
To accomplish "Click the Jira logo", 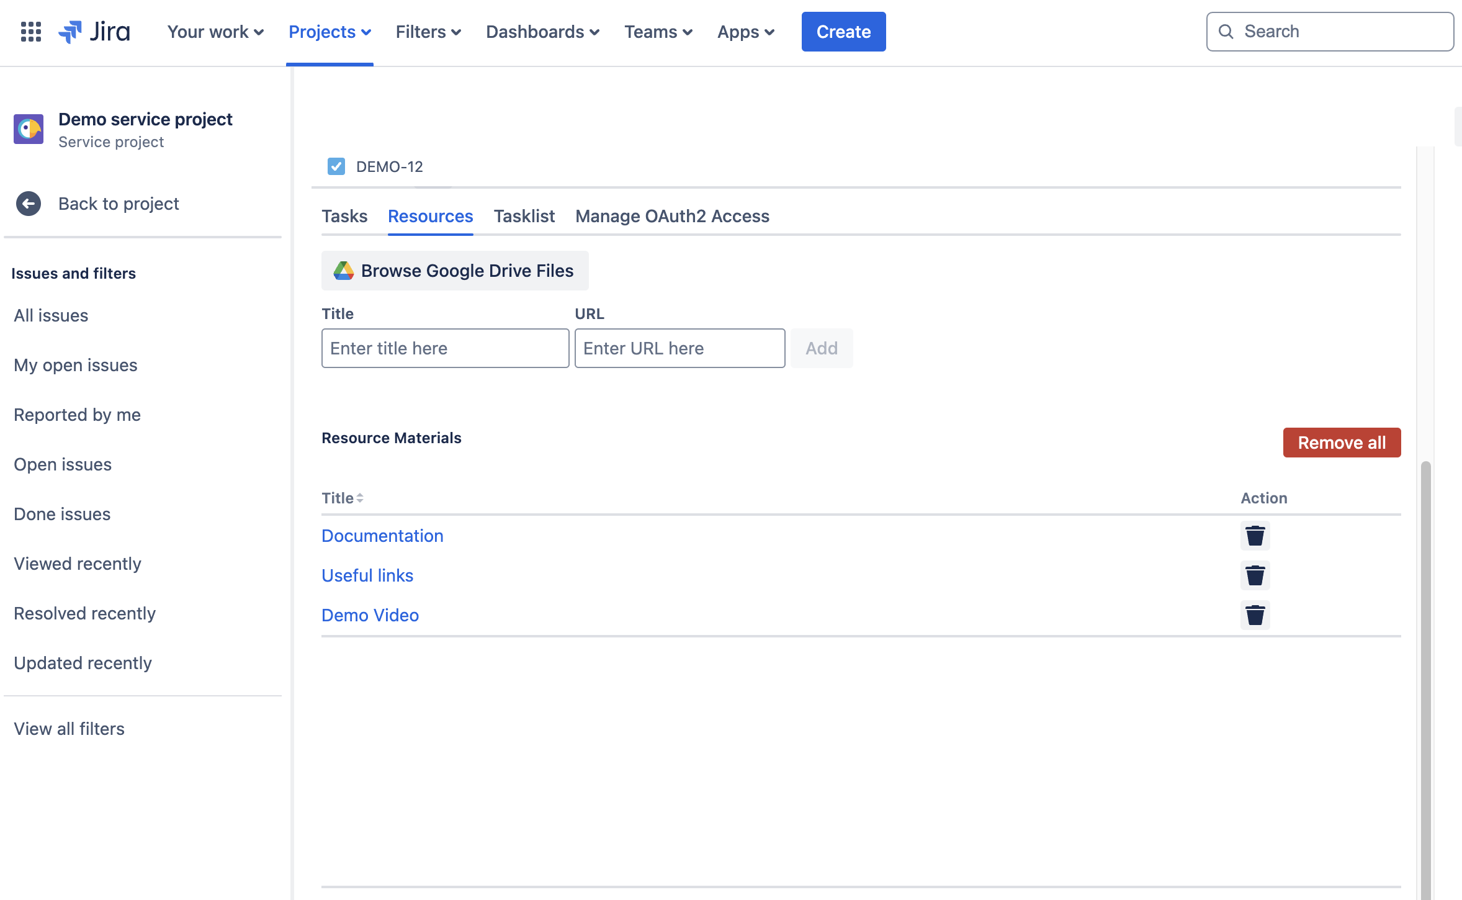I will click(x=95, y=31).
